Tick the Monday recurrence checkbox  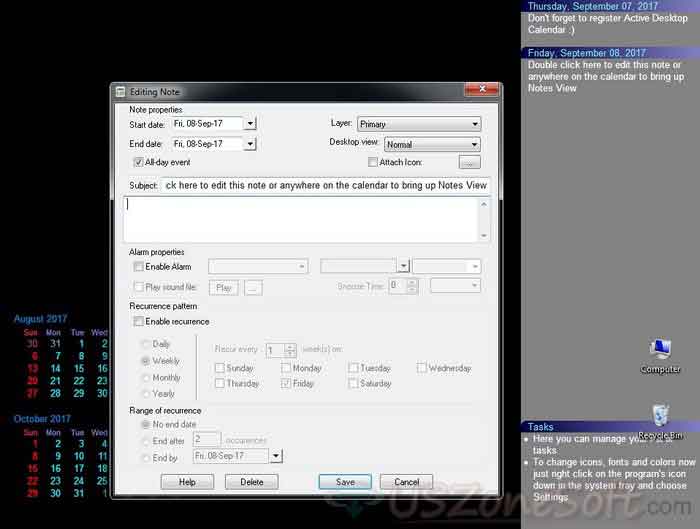click(286, 368)
